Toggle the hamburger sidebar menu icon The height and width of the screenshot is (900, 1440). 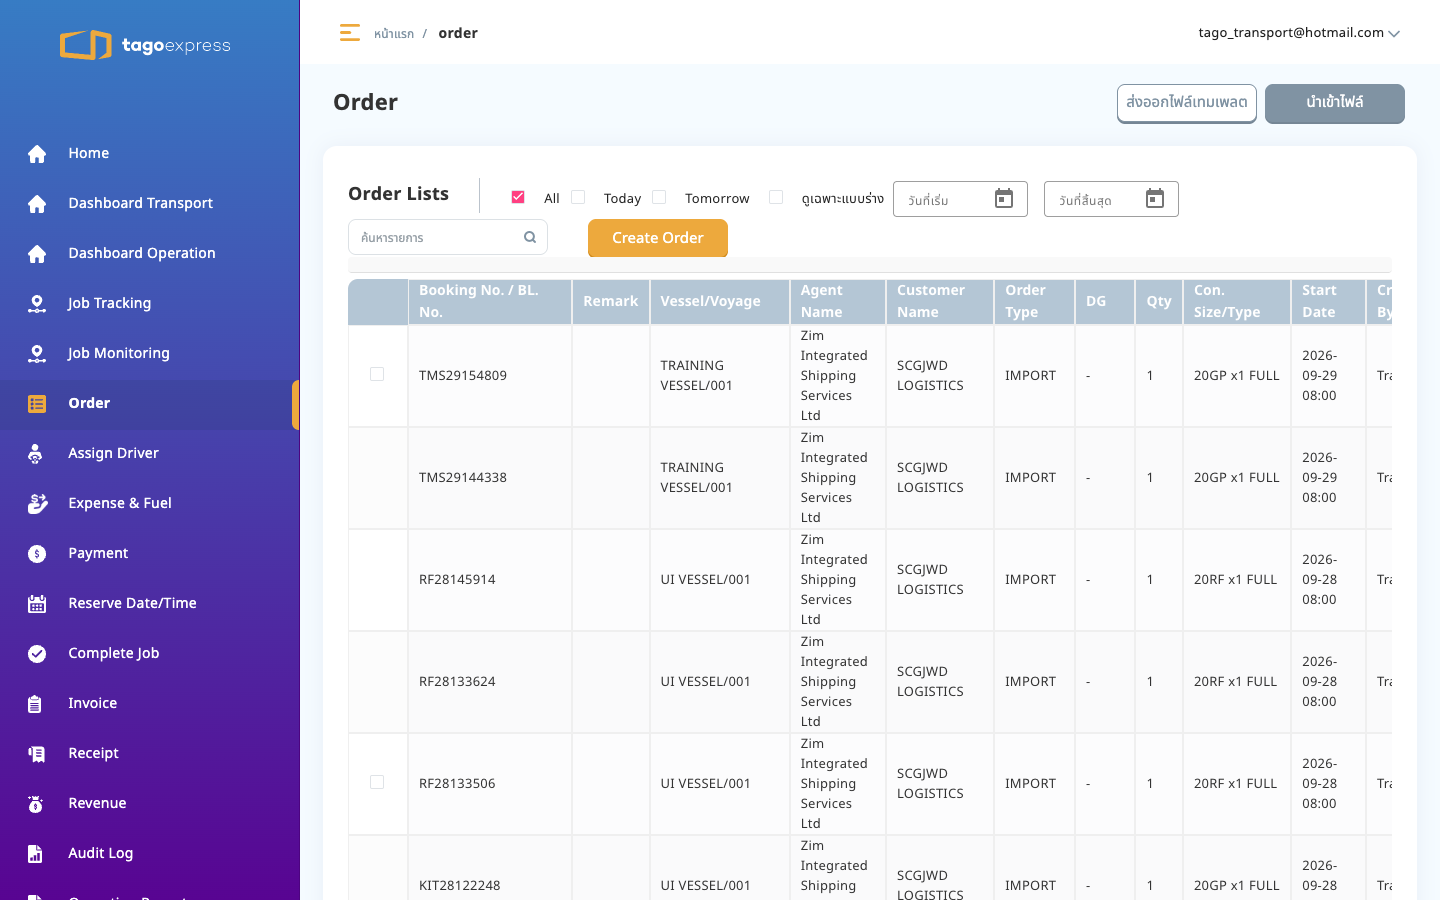click(x=349, y=33)
